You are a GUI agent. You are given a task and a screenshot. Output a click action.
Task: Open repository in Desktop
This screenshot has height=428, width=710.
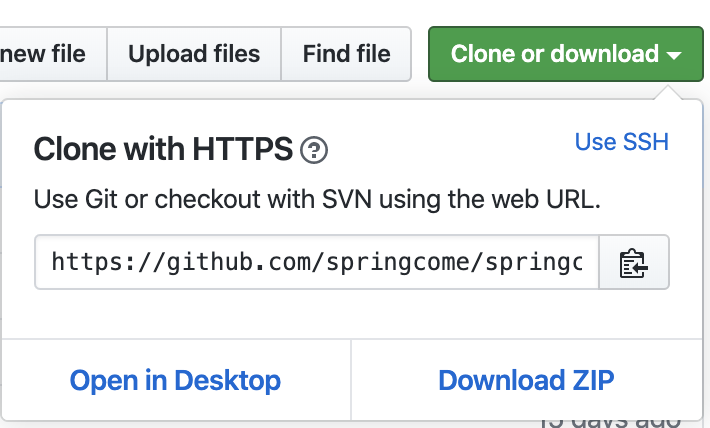point(175,380)
